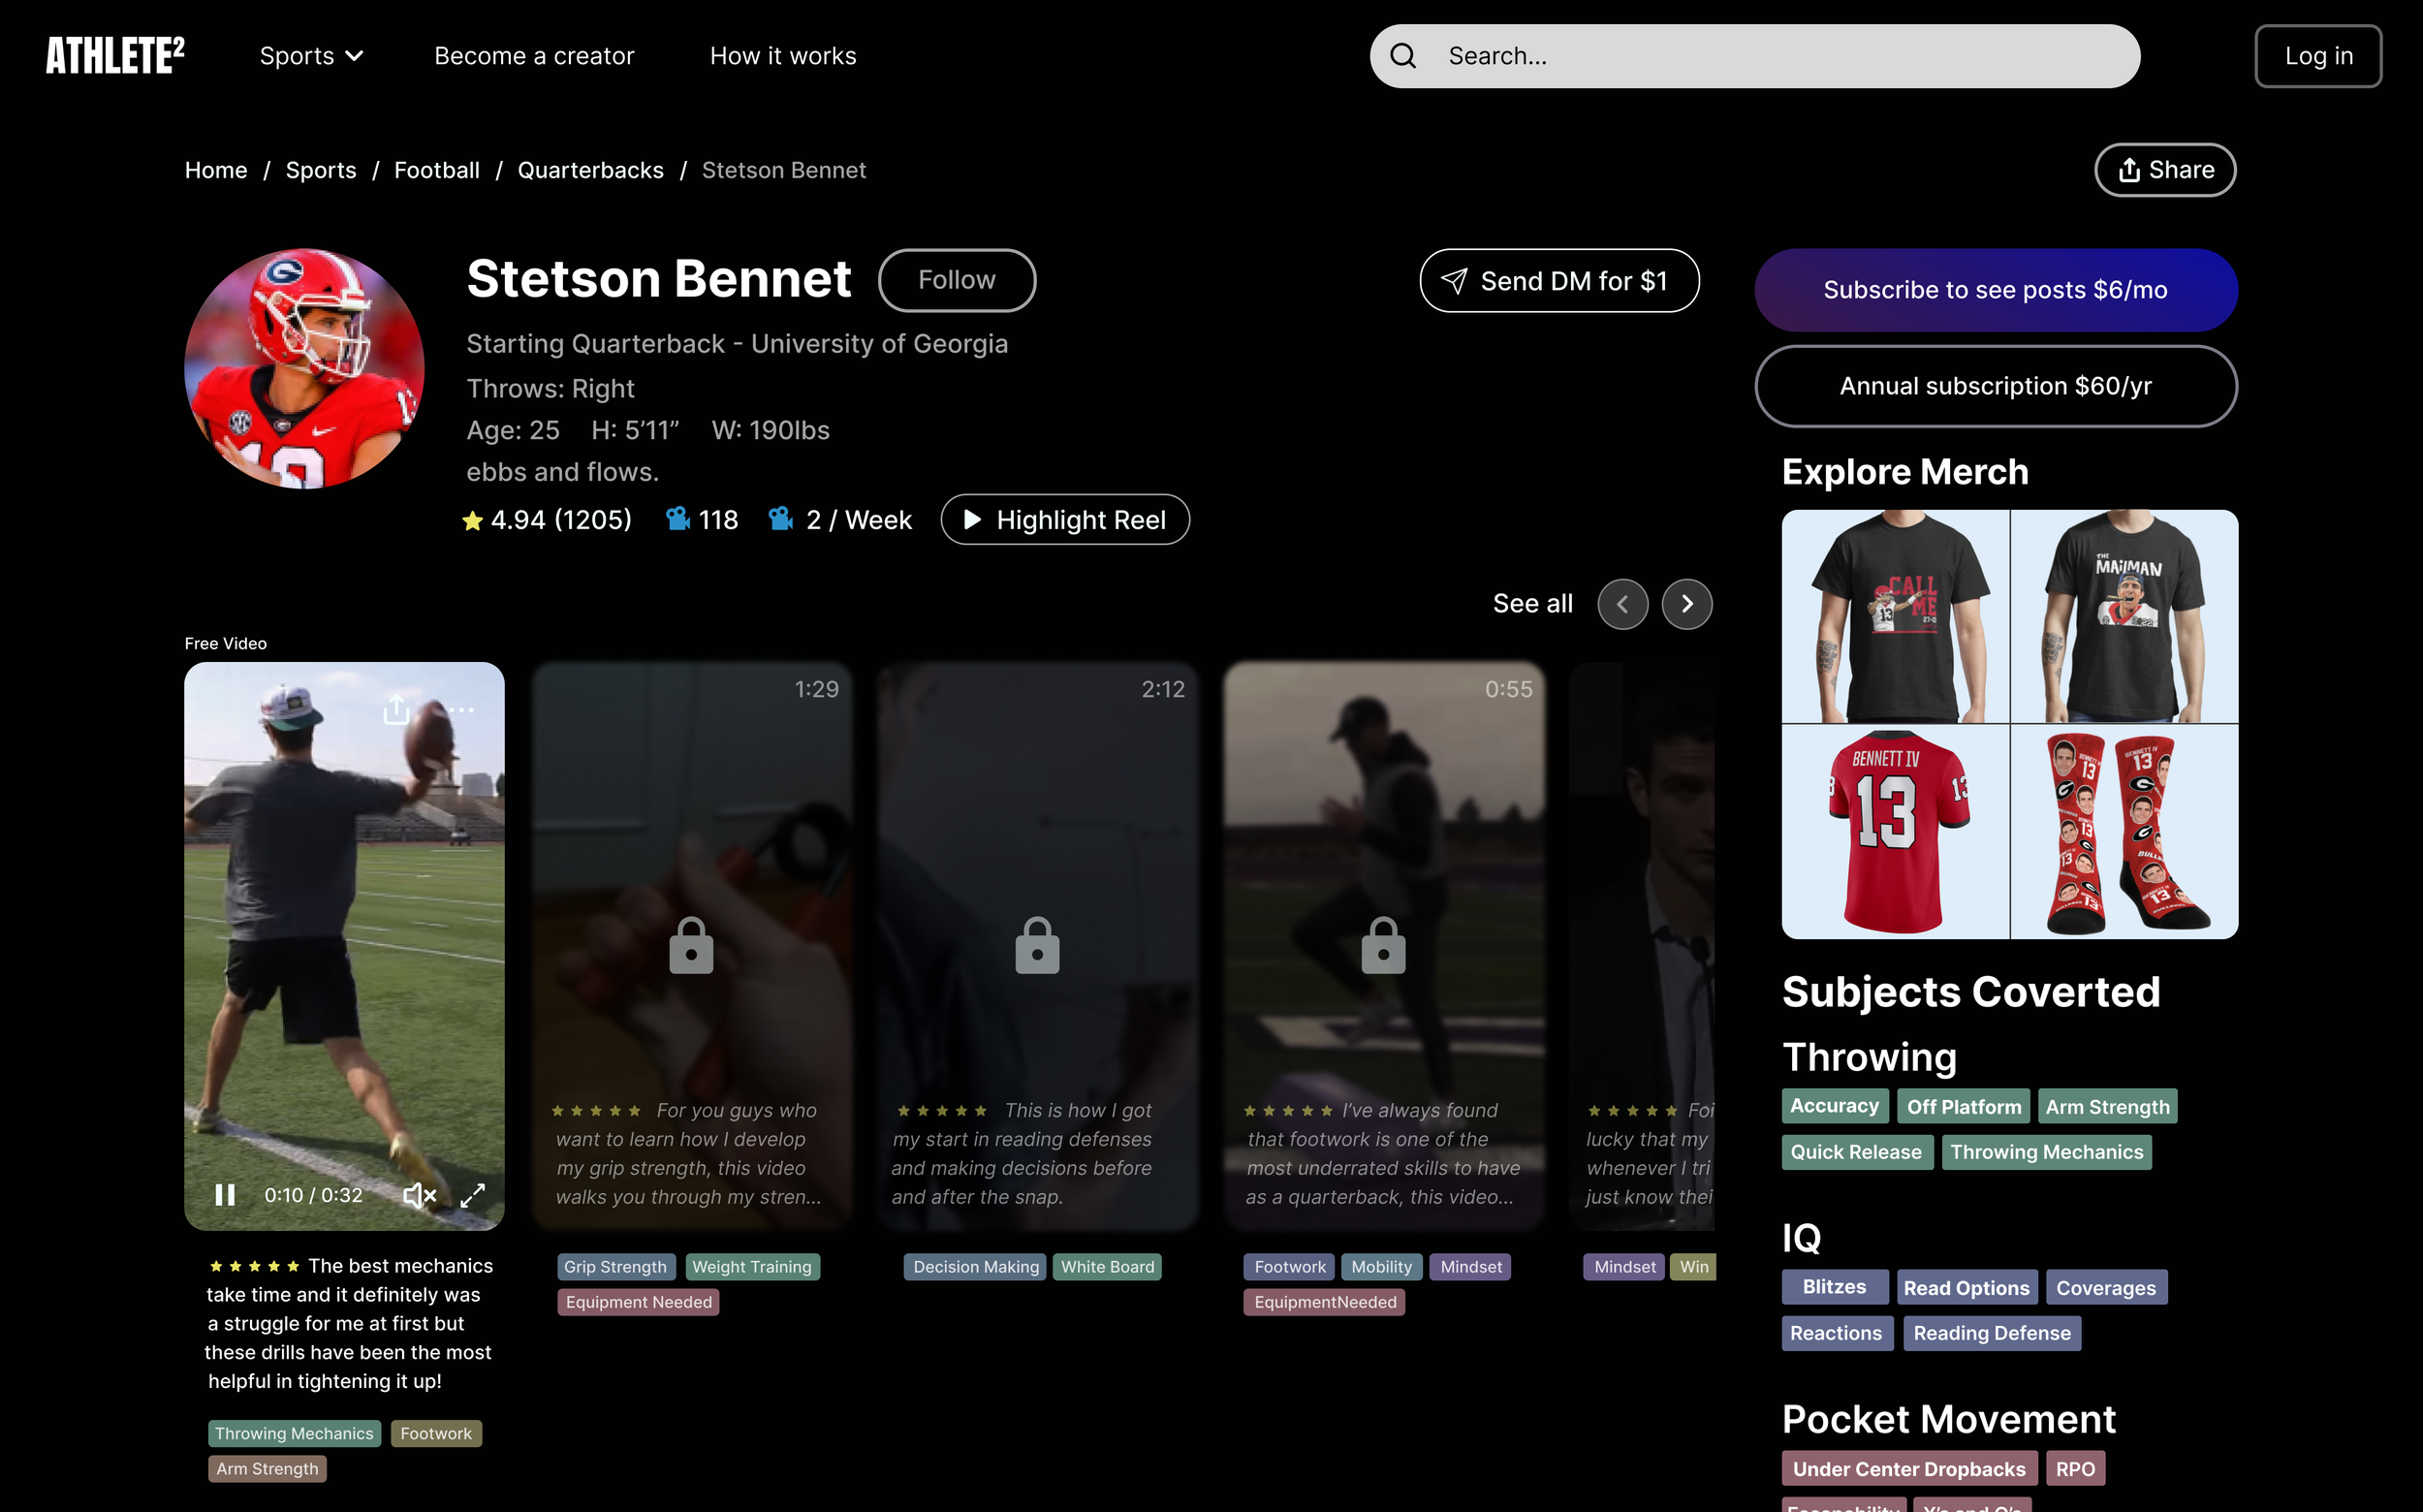The width and height of the screenshot is (2423, 1512).
Task: Select the Accuracy subject tag
Action: click(1834, 1106)
